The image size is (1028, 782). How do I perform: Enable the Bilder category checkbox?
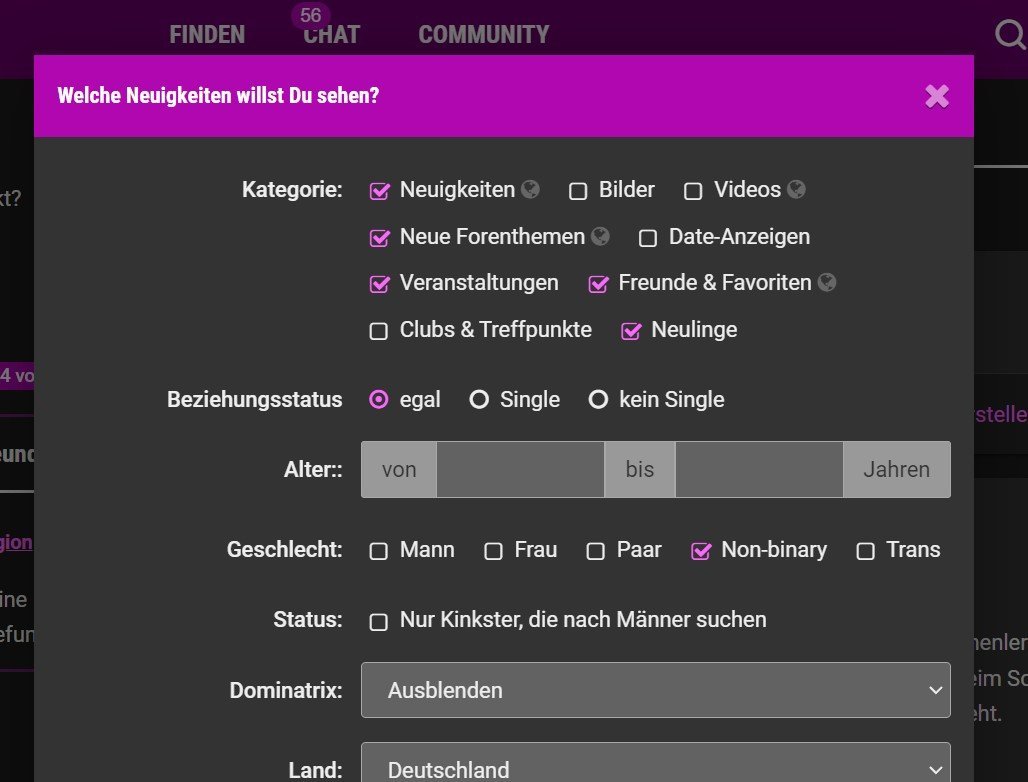pyautogui.click(x=578, y=191)
